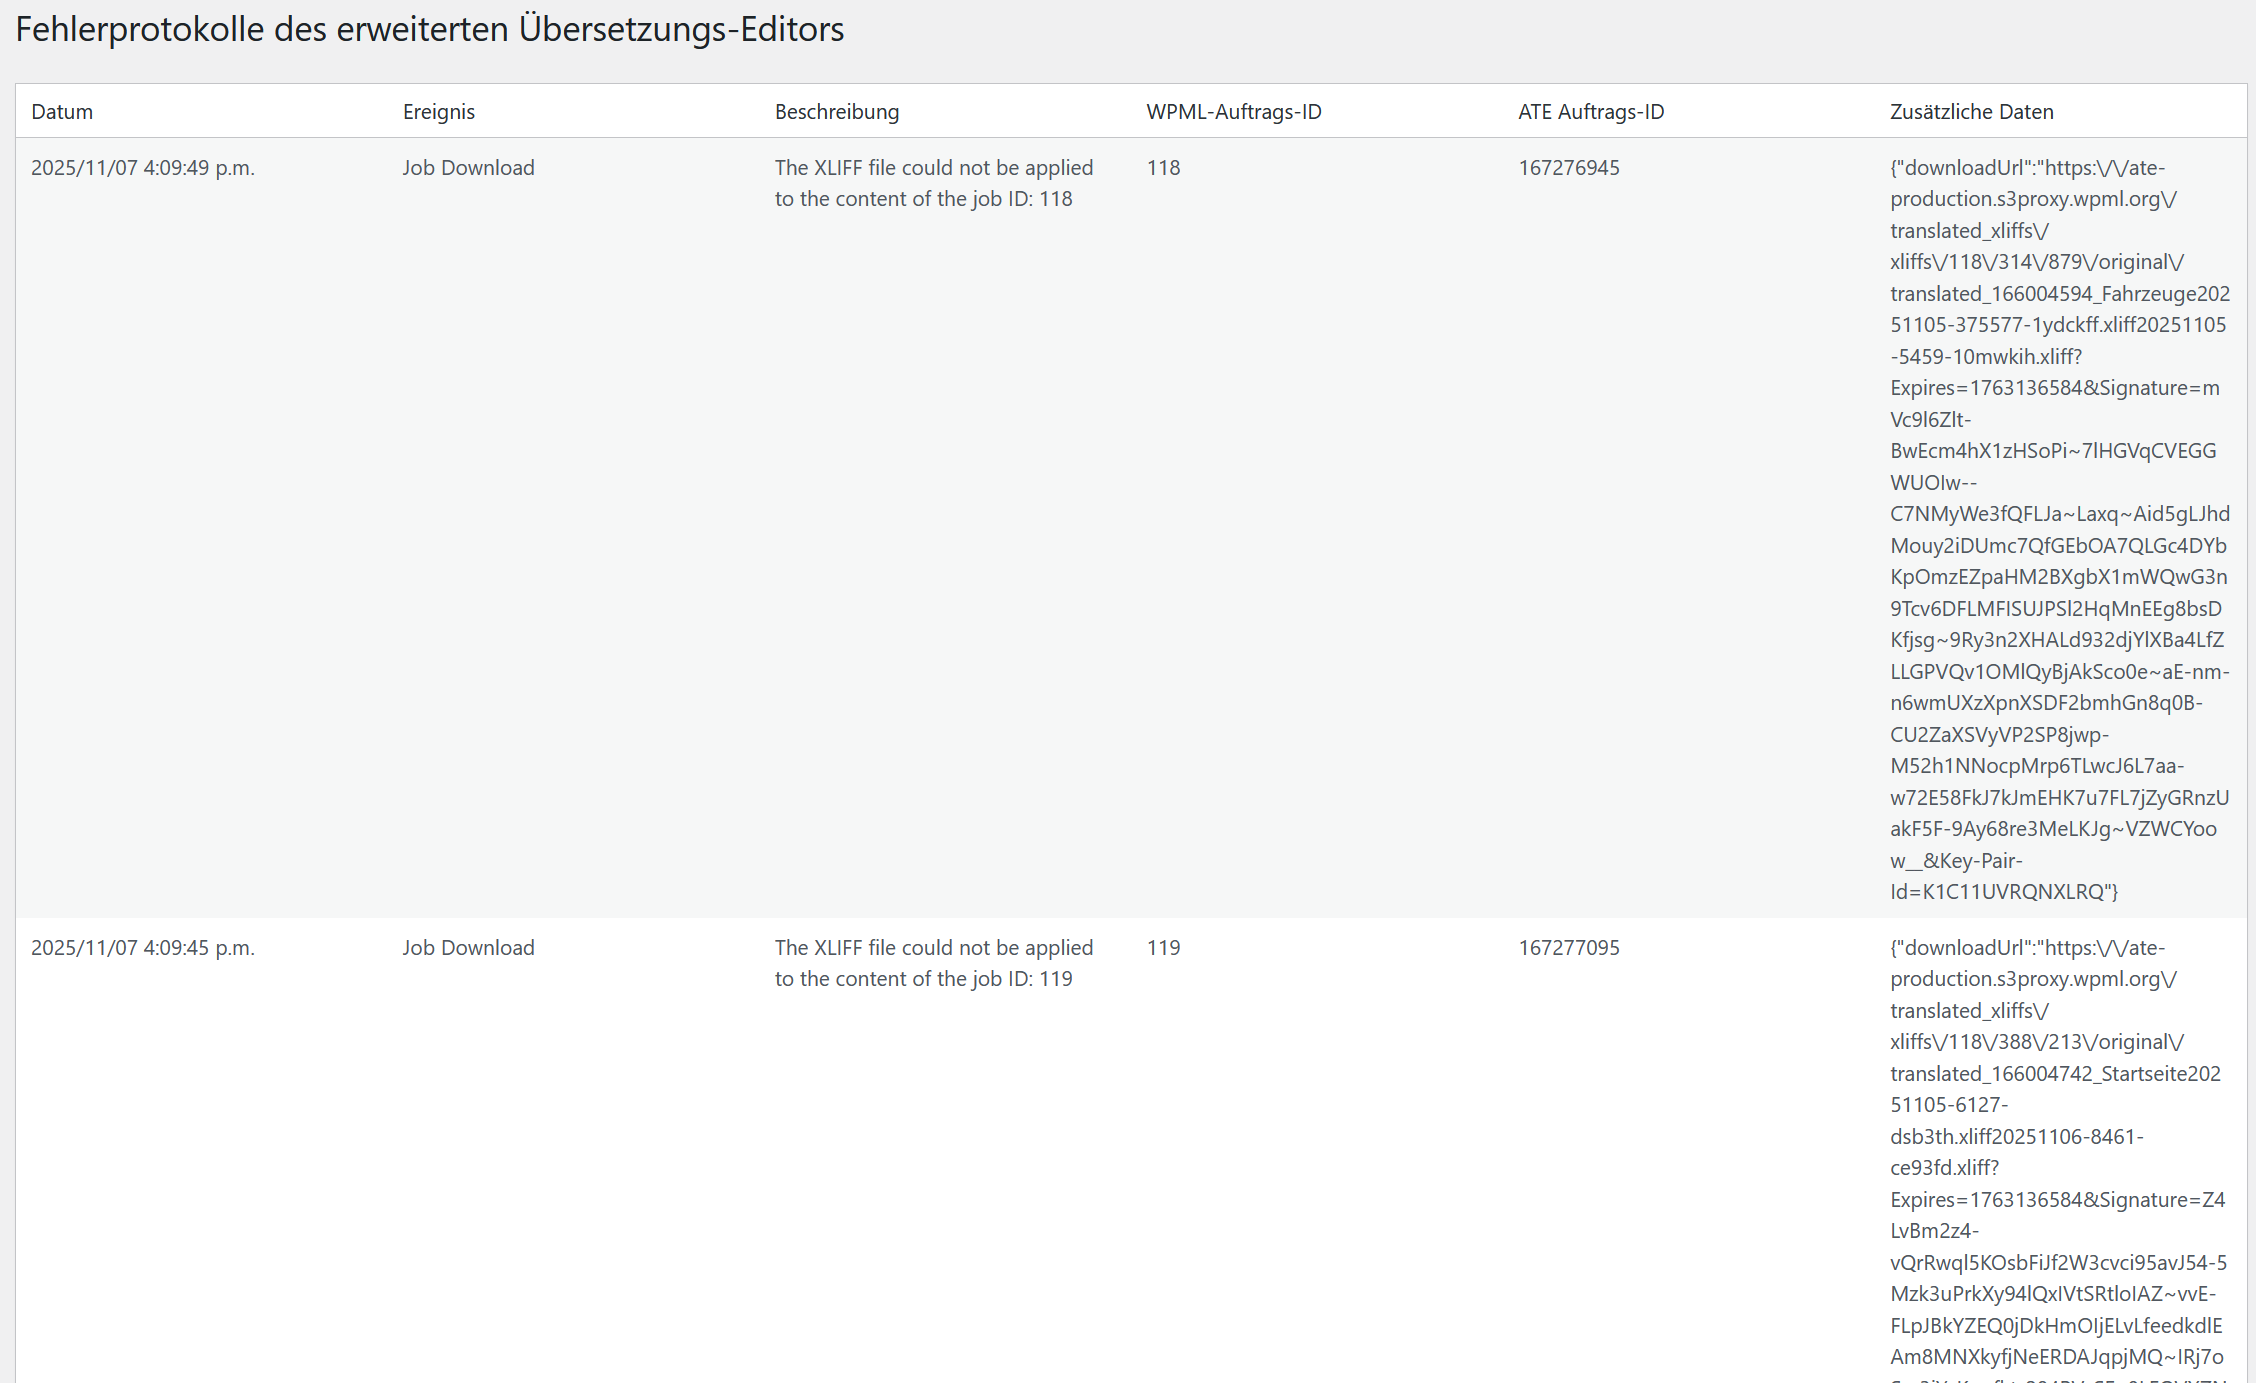This screenshot has width=2256, height=1383.
Task: Click the Zusätzliche Daten column header
Action: pos(1971,112)
